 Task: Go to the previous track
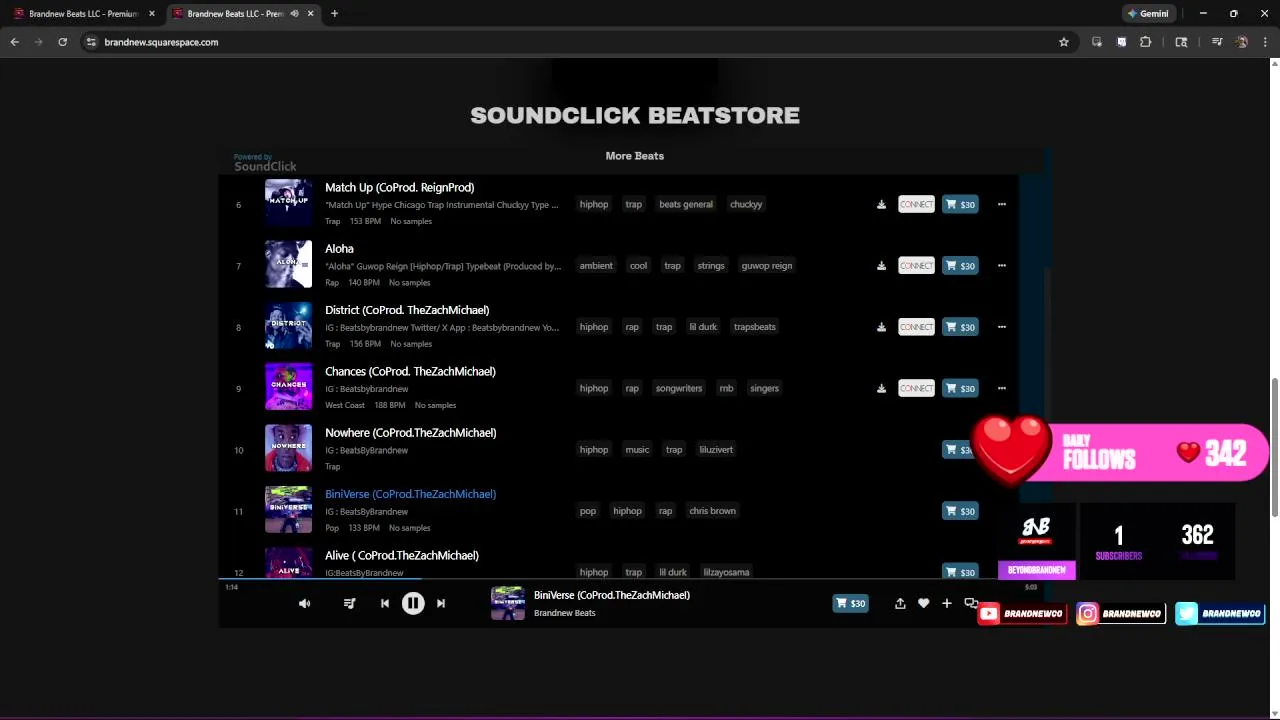point(385,603)
